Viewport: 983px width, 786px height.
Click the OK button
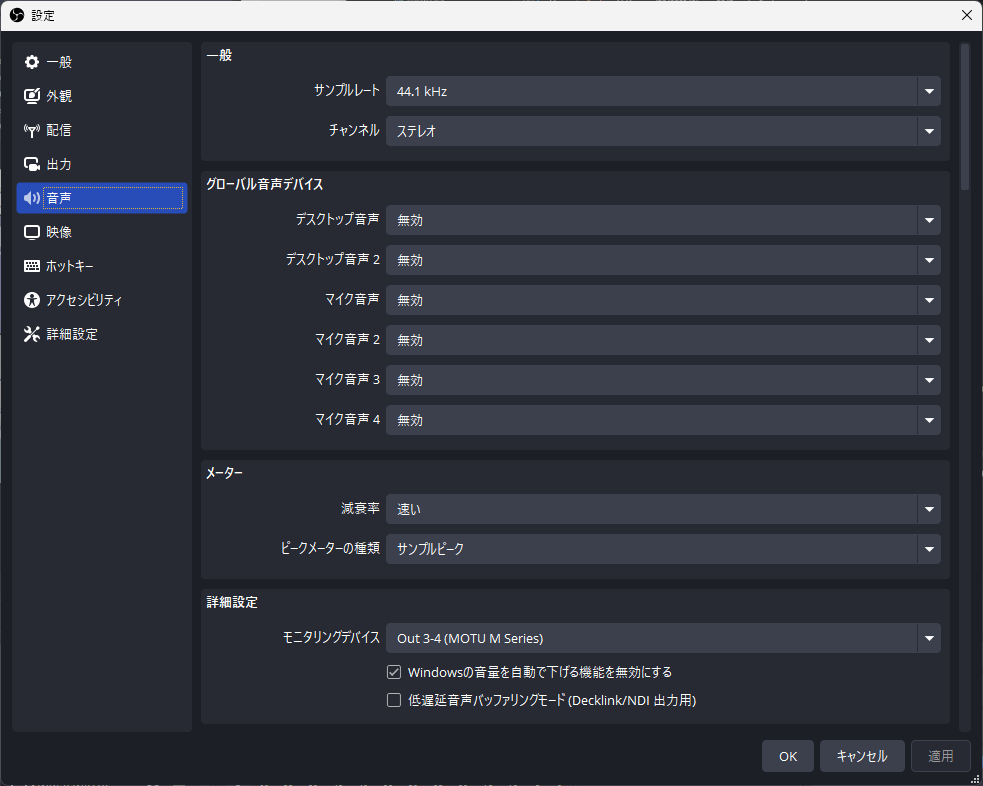787,755
